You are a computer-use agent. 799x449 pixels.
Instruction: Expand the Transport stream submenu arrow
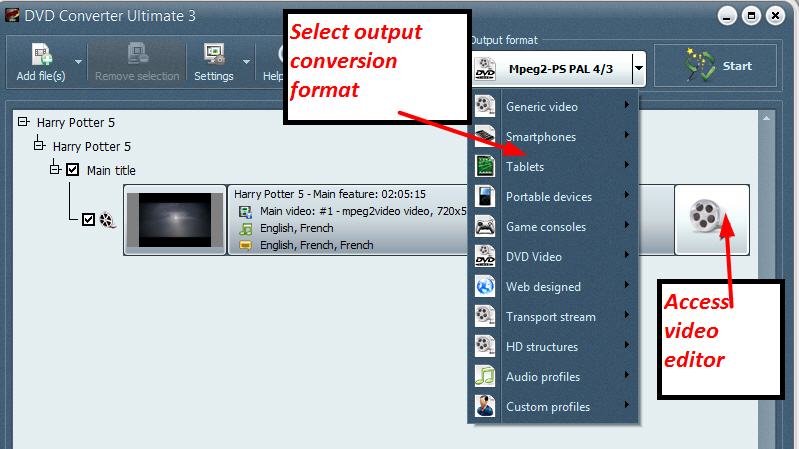tap(627, 315)
